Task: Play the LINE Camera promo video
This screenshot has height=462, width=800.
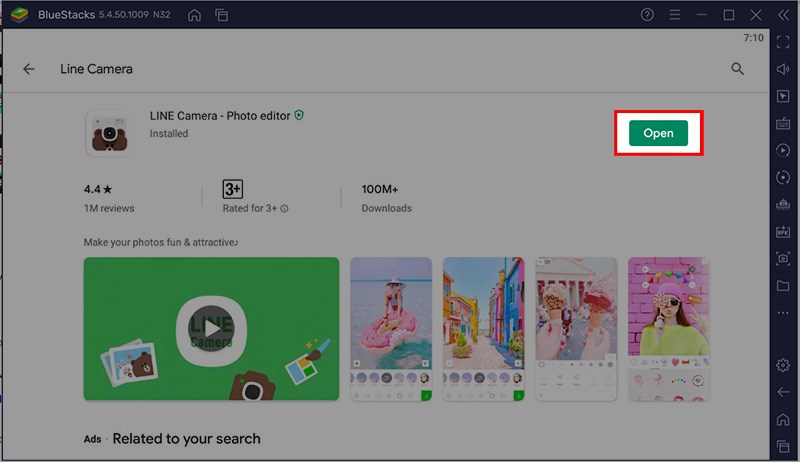Action: point(211,329)
